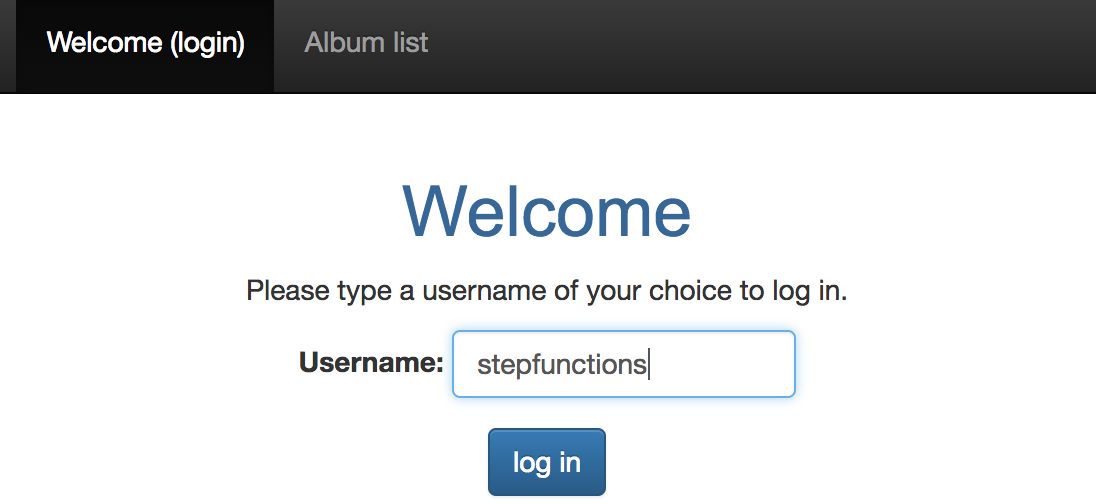
Task: Click the large Welcome heading
Action: click(547, 212)
